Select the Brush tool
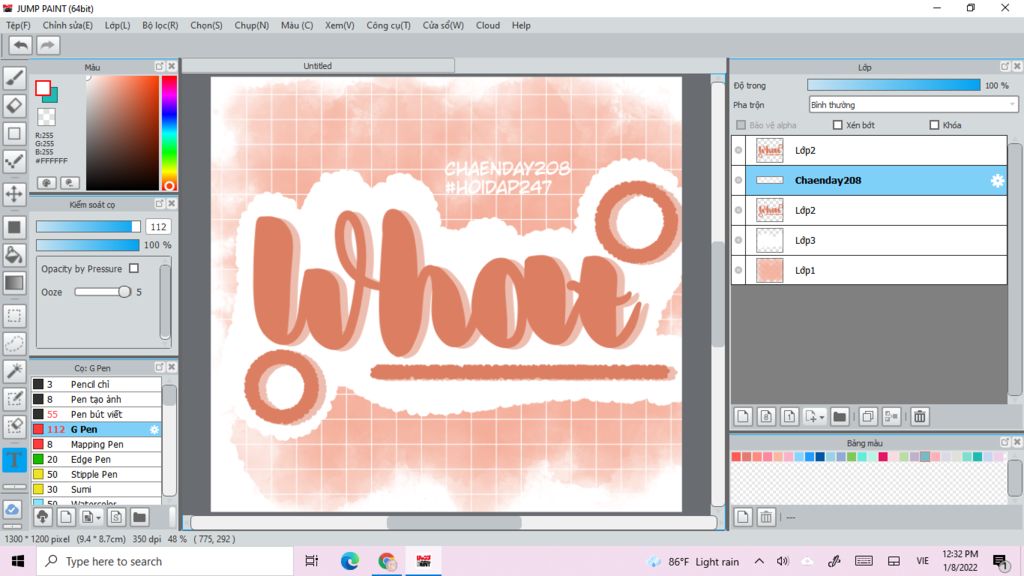 [14, 78]
